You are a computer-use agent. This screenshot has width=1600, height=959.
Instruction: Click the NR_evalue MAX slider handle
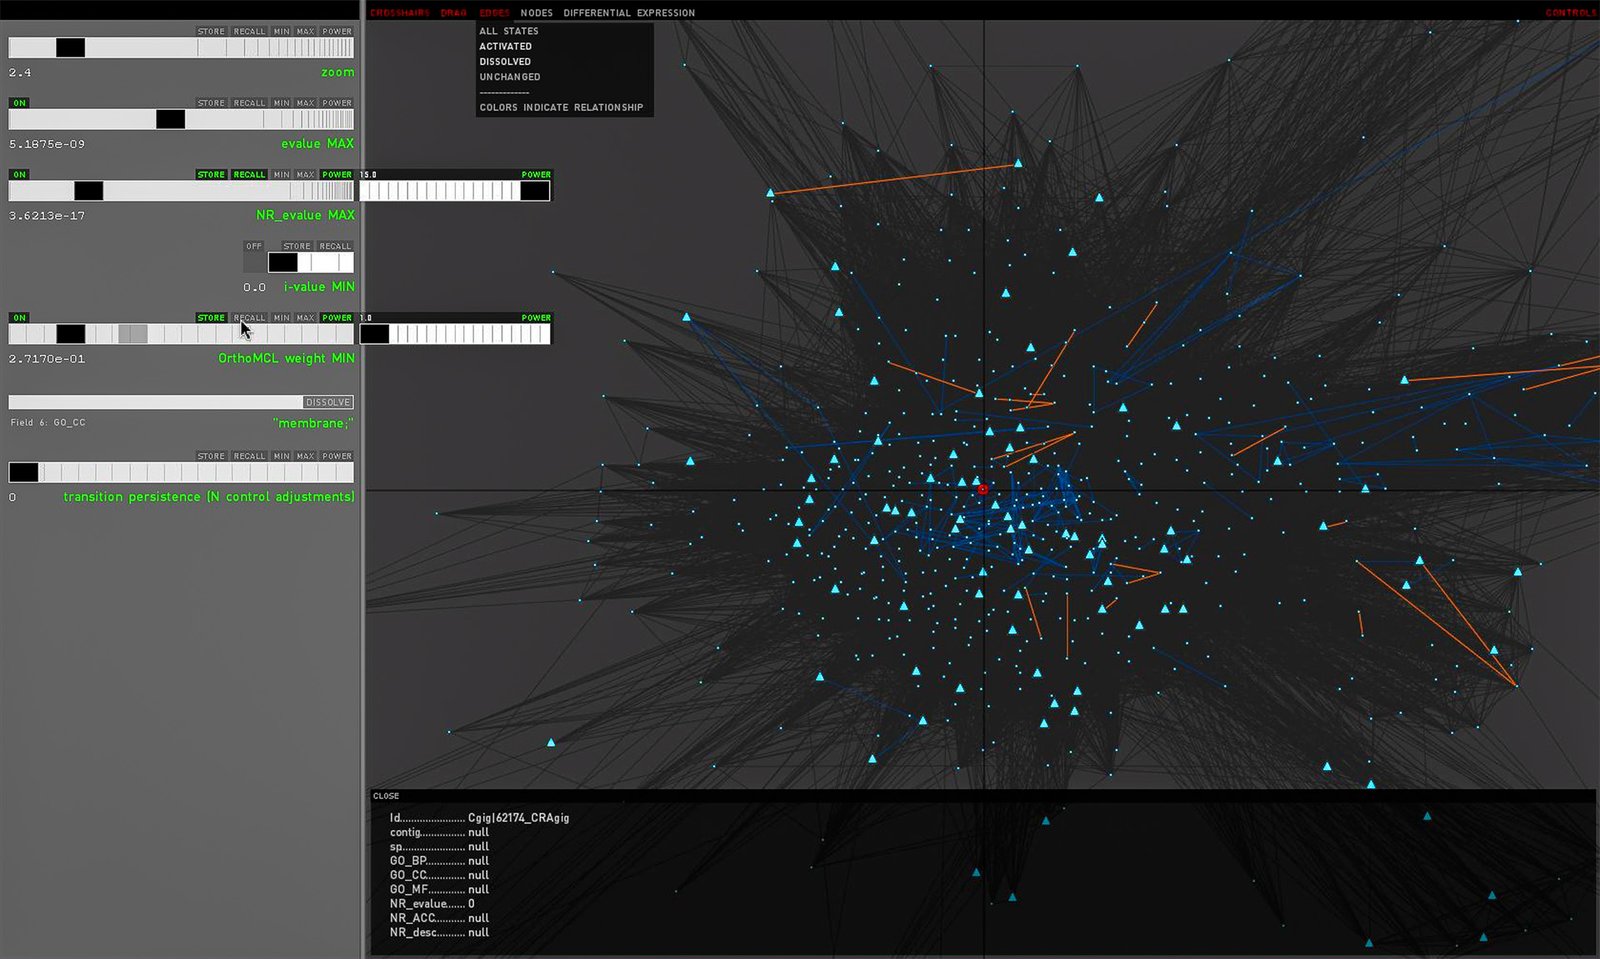point(89,190)
